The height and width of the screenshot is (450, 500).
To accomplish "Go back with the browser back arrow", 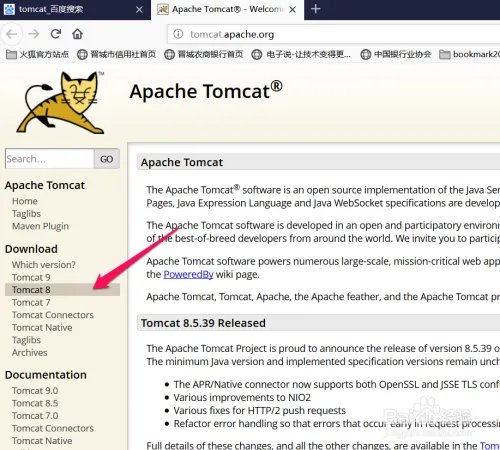I will pos(12,34).
